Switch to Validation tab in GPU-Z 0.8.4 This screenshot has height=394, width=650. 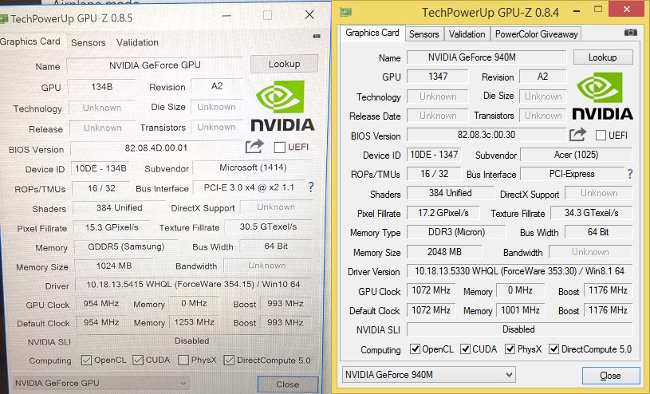coord(467,34)
